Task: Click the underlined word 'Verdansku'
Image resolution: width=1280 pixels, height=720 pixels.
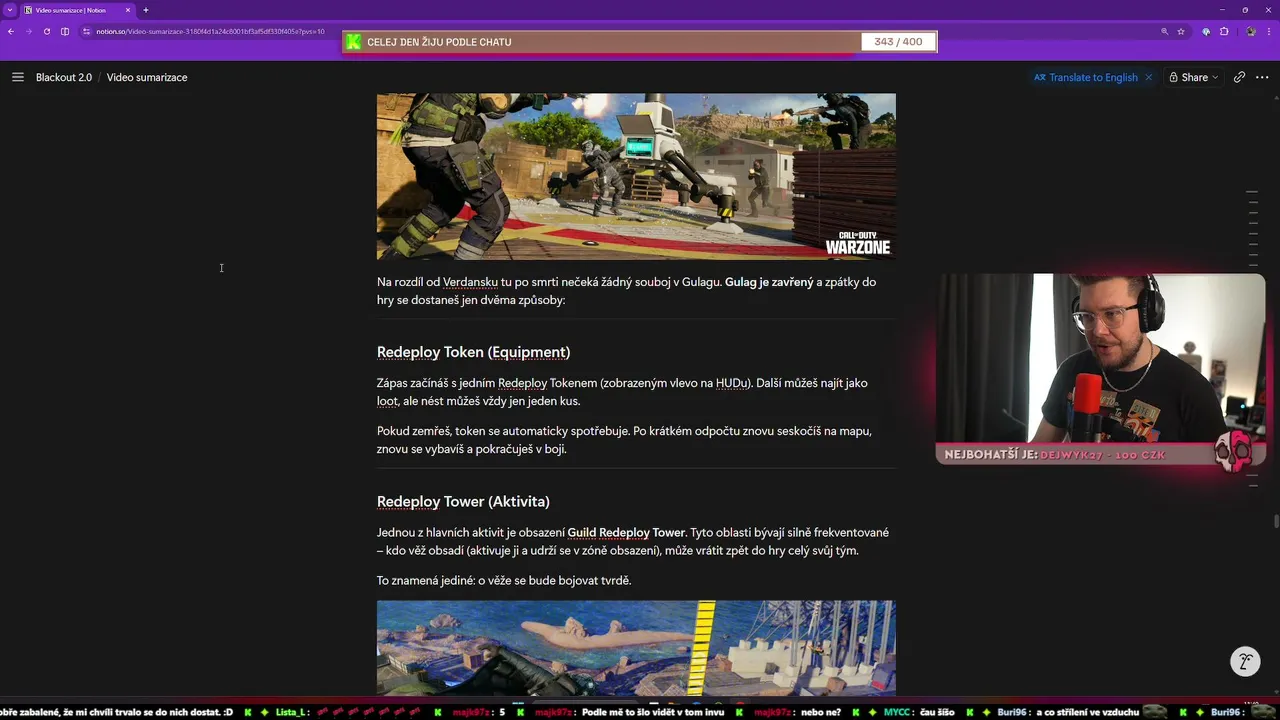Action: tap(470, 282)
